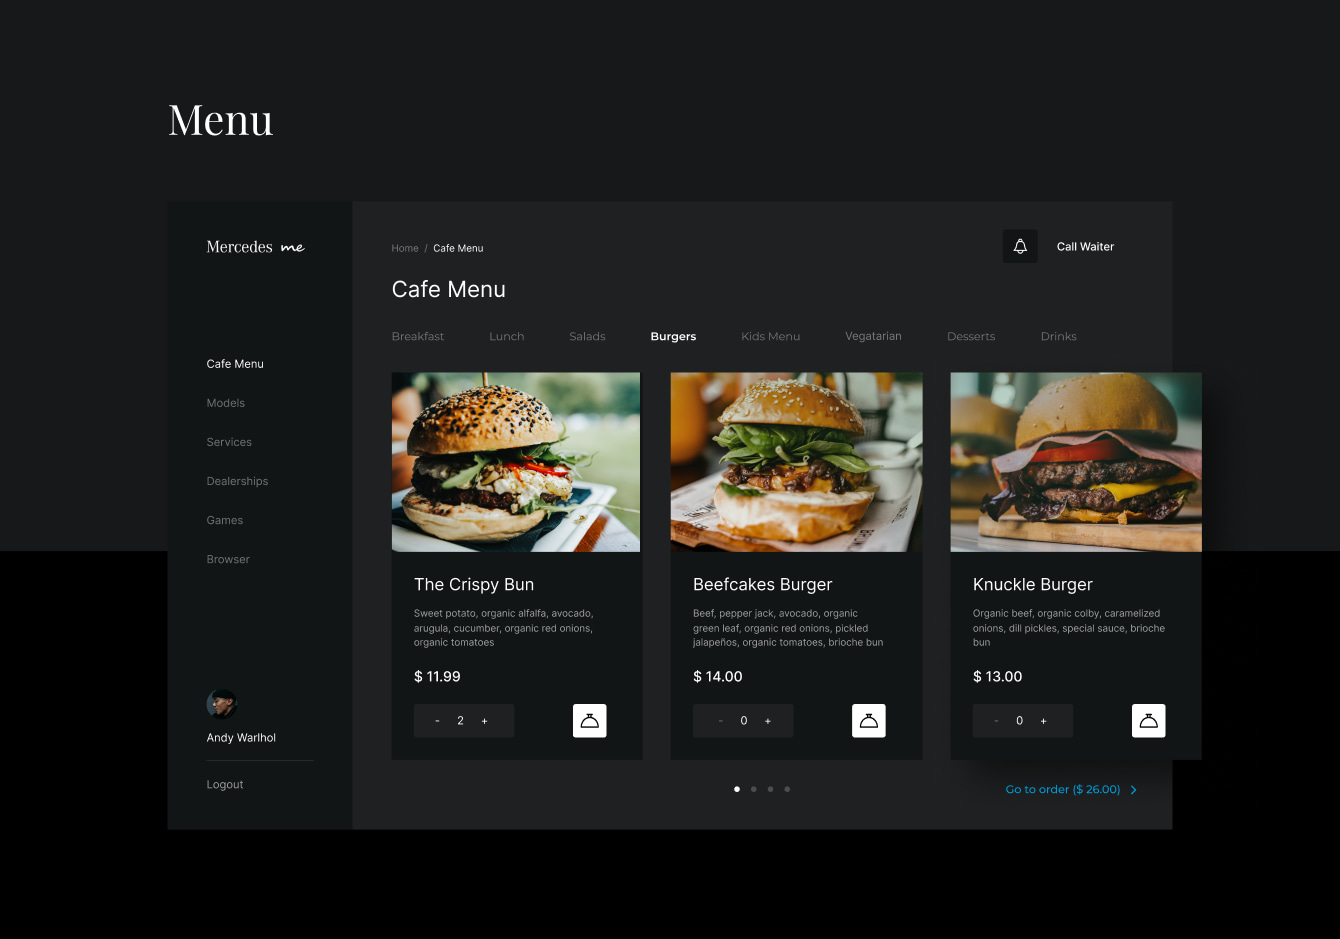1340x939 pixels.
Task: Click the bell icon to call waiter
Action: (x=1020, y=246)
